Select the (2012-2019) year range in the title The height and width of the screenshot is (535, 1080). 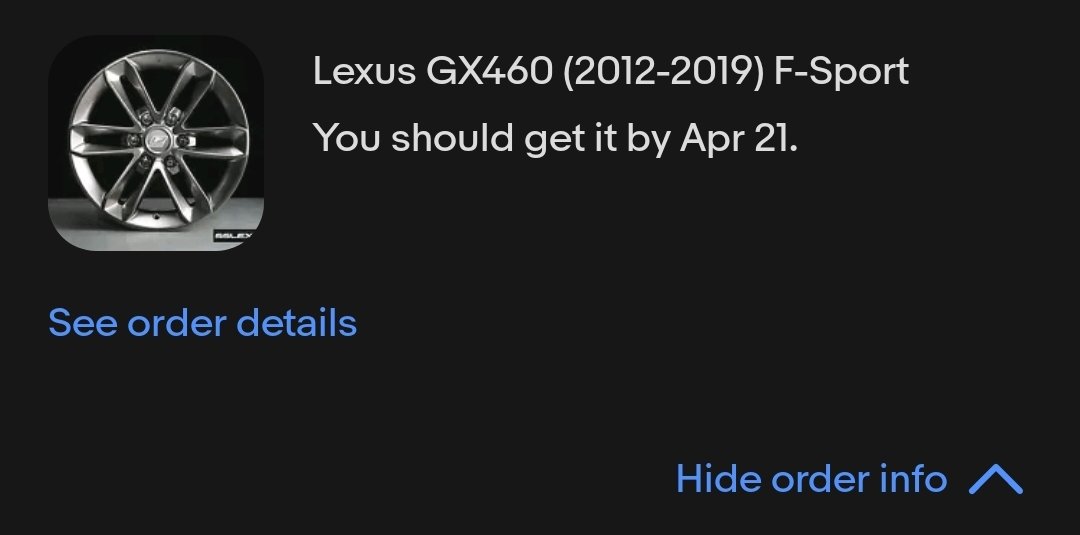click(x=663, y=71)
